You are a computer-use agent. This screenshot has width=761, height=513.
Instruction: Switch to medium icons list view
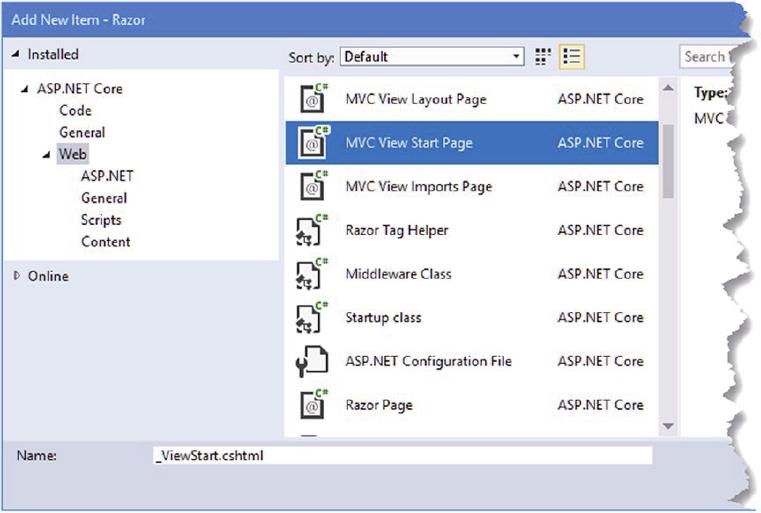point(572,57)
